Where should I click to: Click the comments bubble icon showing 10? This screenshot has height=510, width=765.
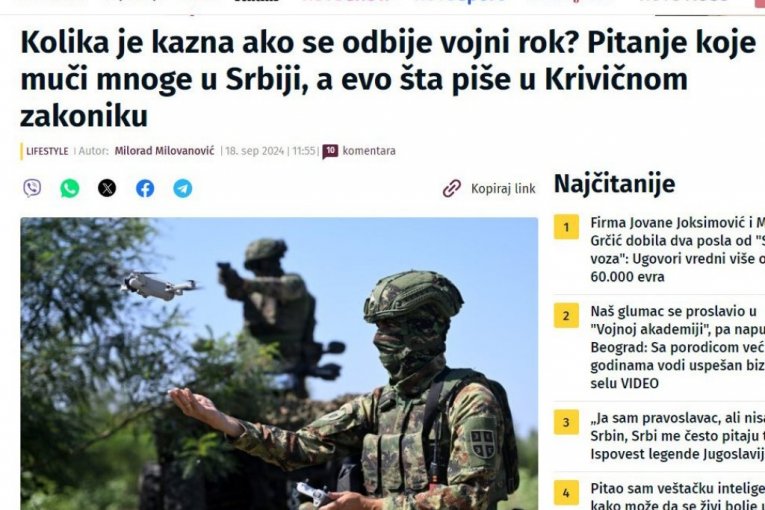click(330, 151)
